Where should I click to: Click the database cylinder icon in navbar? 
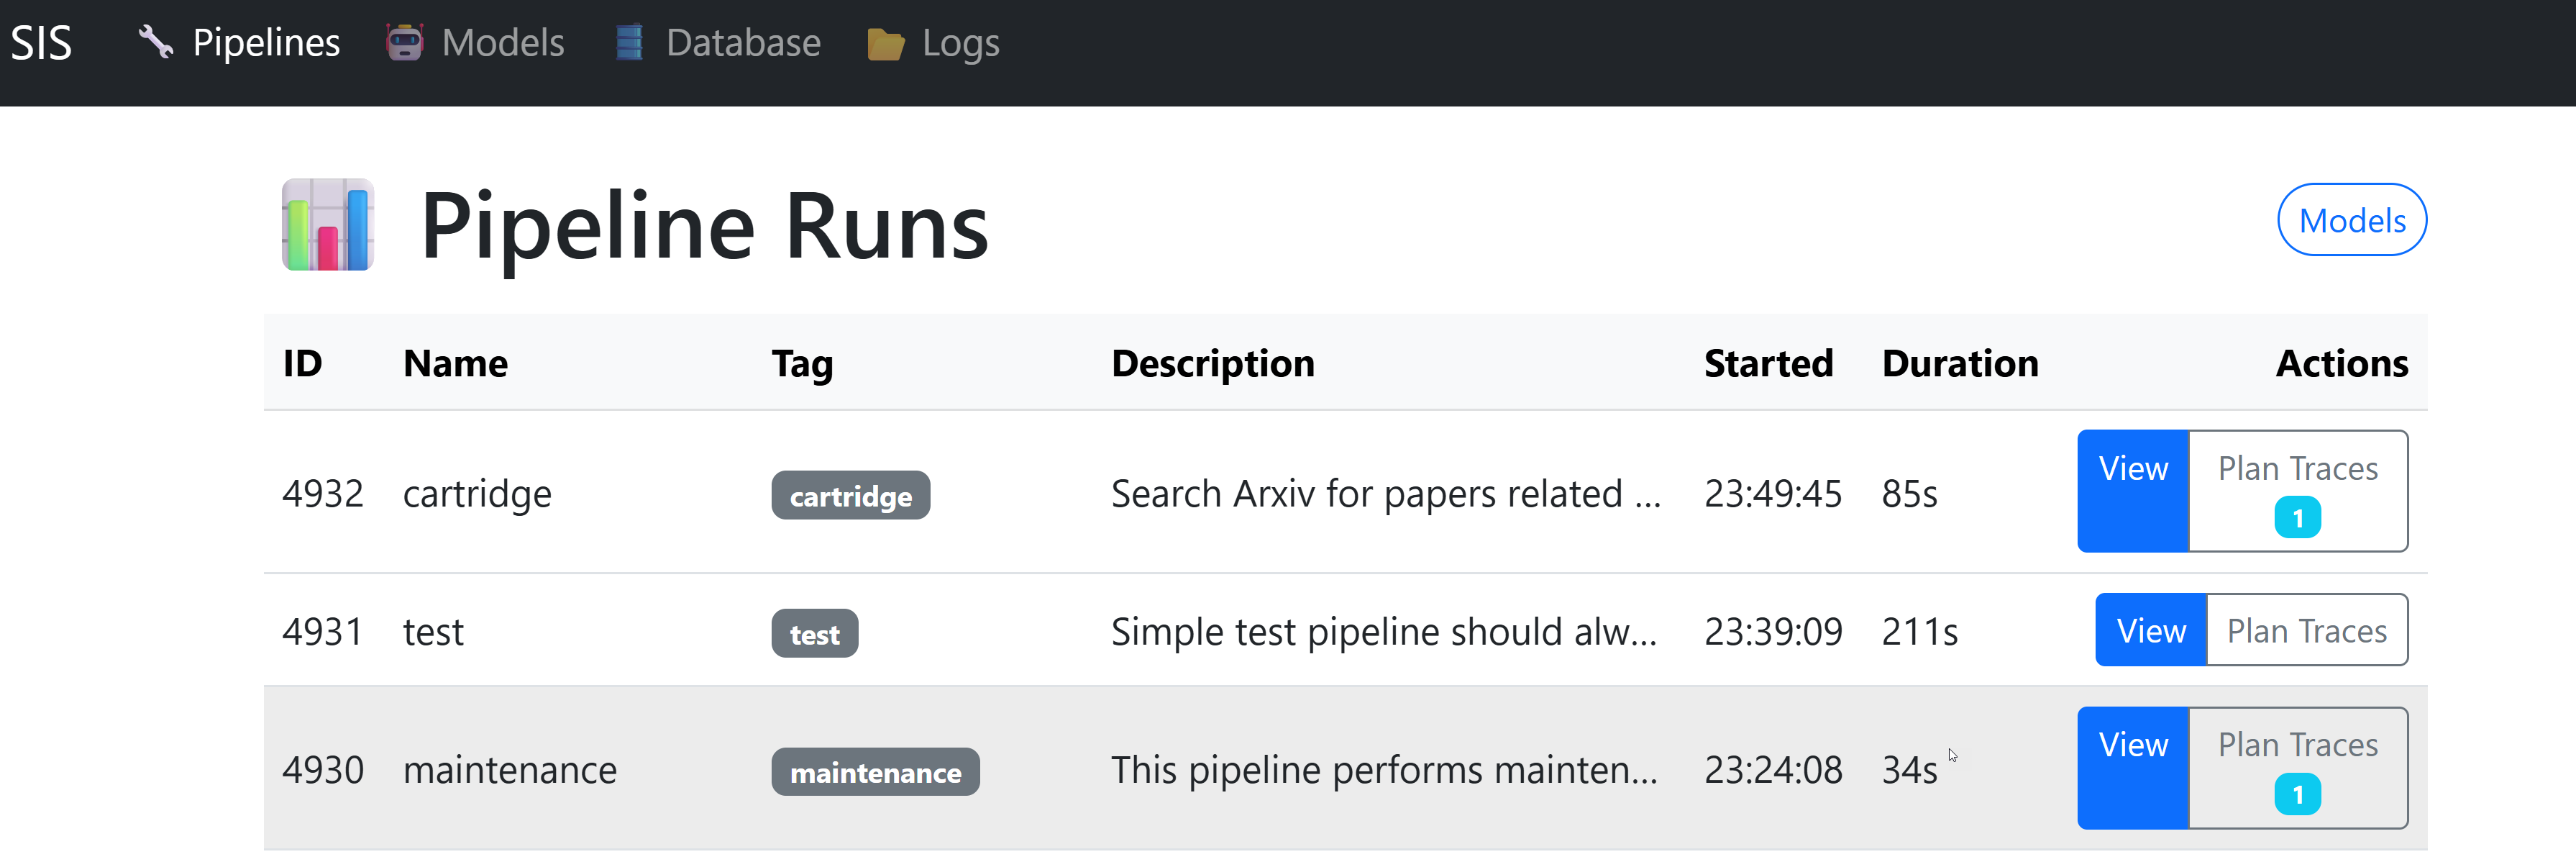pyautogui.click(x=629, y=42)
